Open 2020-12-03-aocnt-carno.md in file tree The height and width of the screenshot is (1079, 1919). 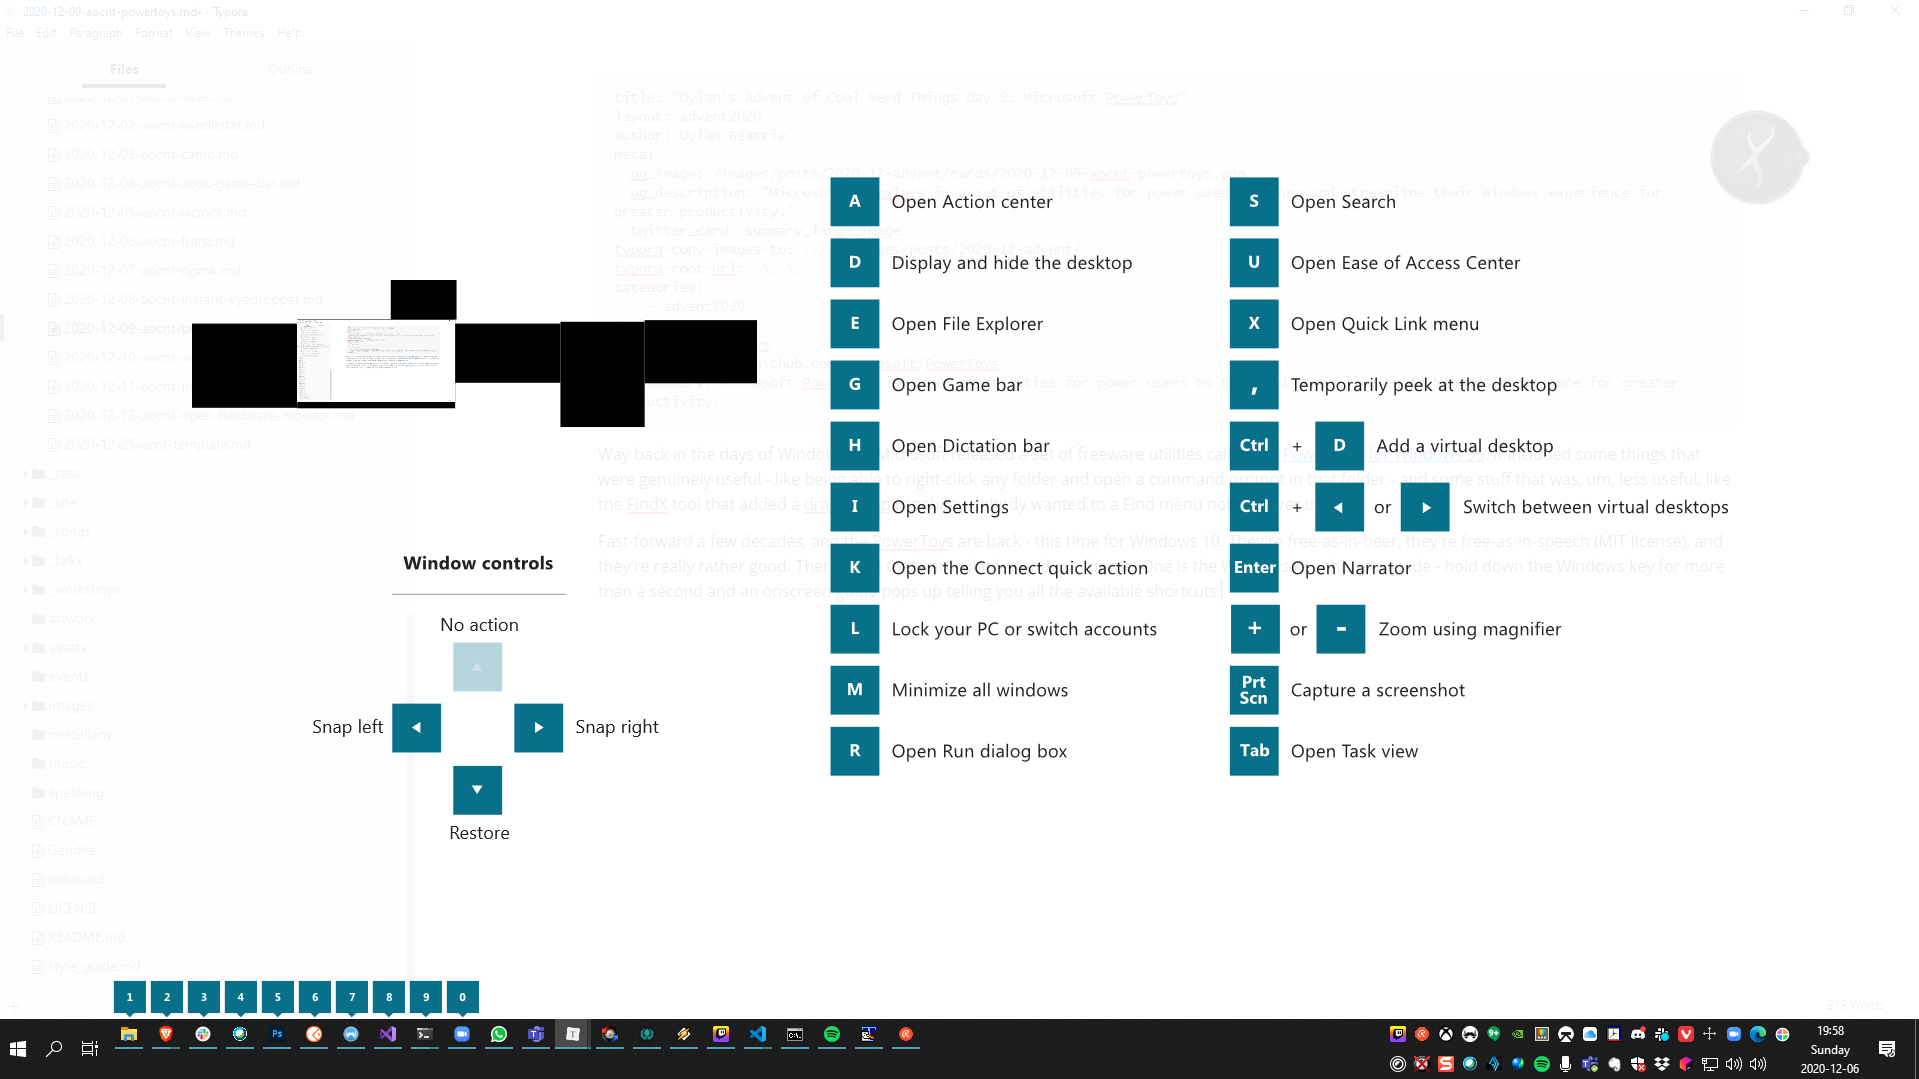[144, 154]
